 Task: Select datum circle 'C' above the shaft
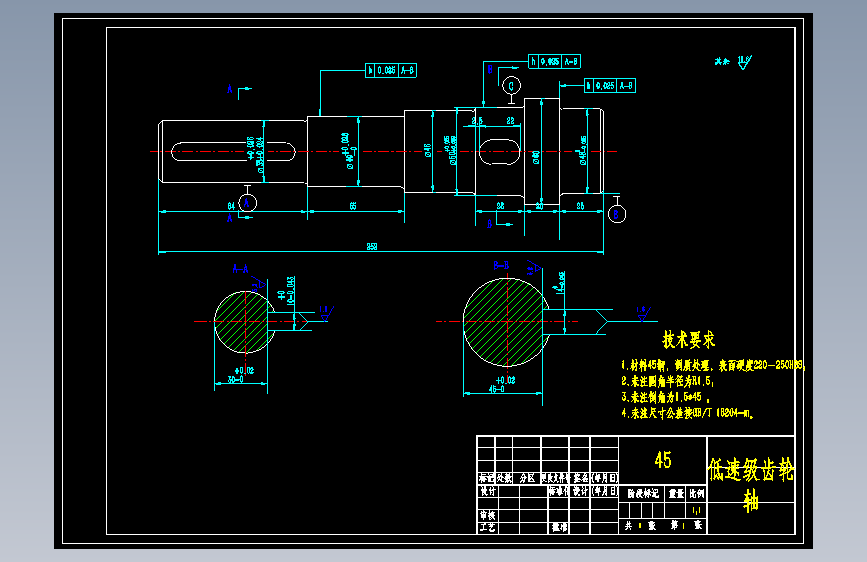tap(511, 86)
